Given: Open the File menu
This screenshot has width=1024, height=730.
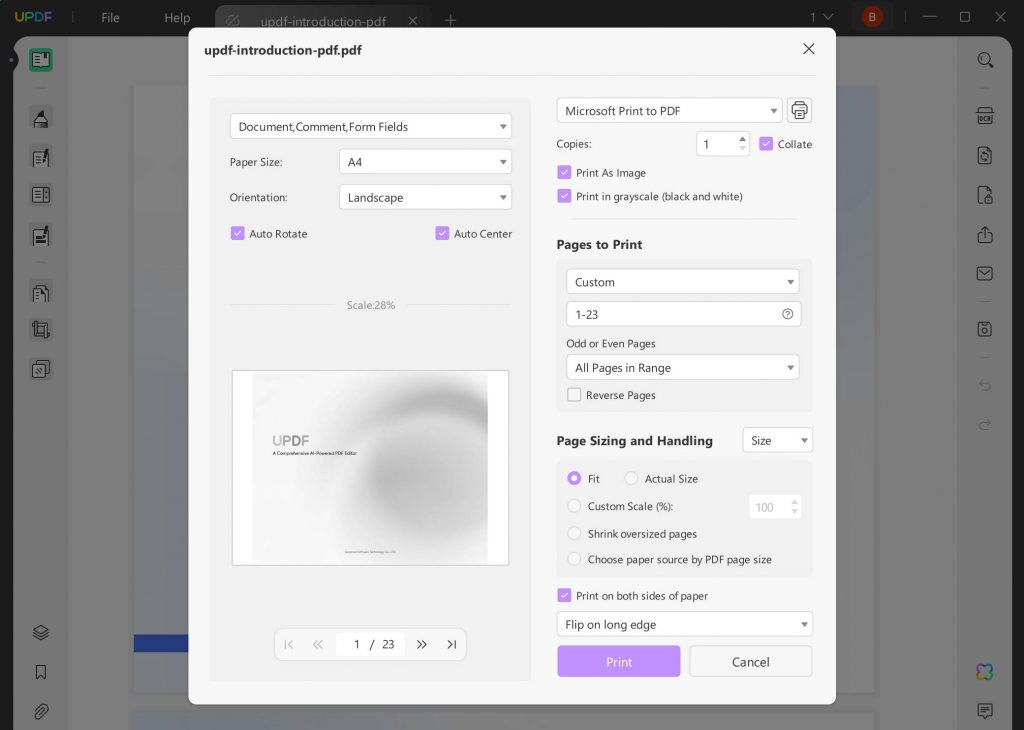Looking at the screenshot, I should 110,18.
